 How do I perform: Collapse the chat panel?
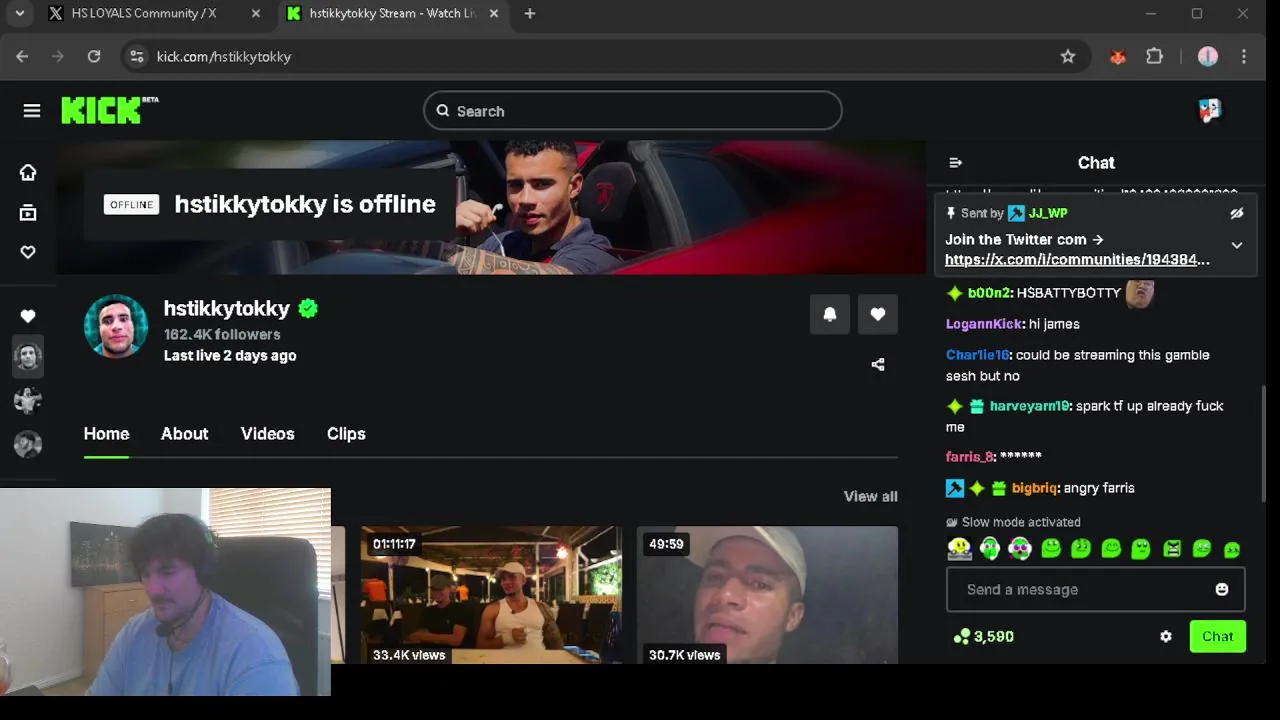(x=955, y=162)
